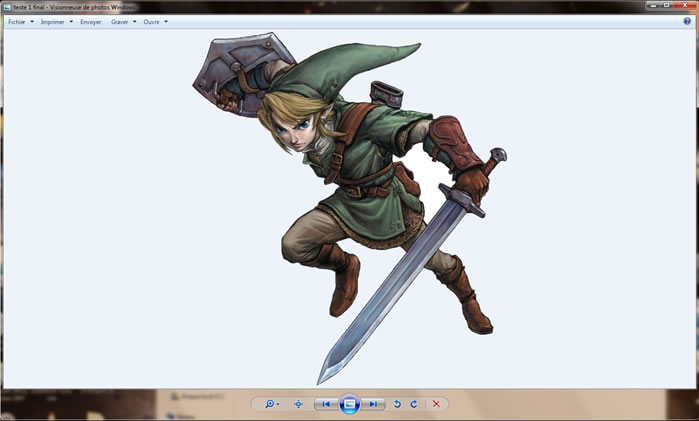The image size is (699, 421).
Task: Rotate the image clockwise
Action: [414, 404]
